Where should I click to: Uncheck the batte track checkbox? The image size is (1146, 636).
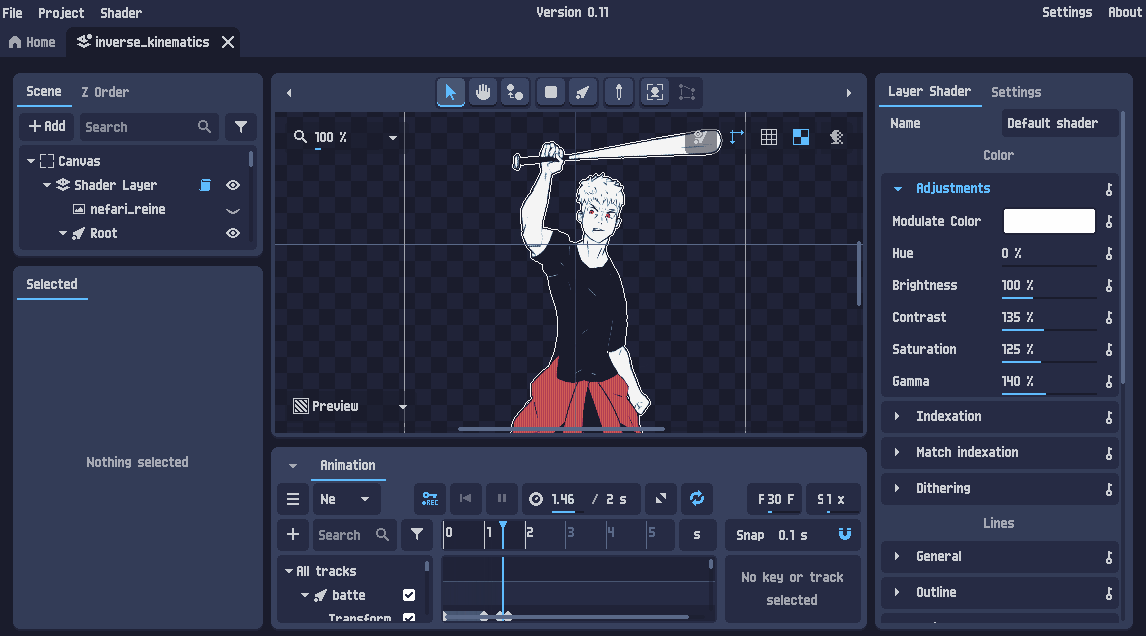coord(409,595)
